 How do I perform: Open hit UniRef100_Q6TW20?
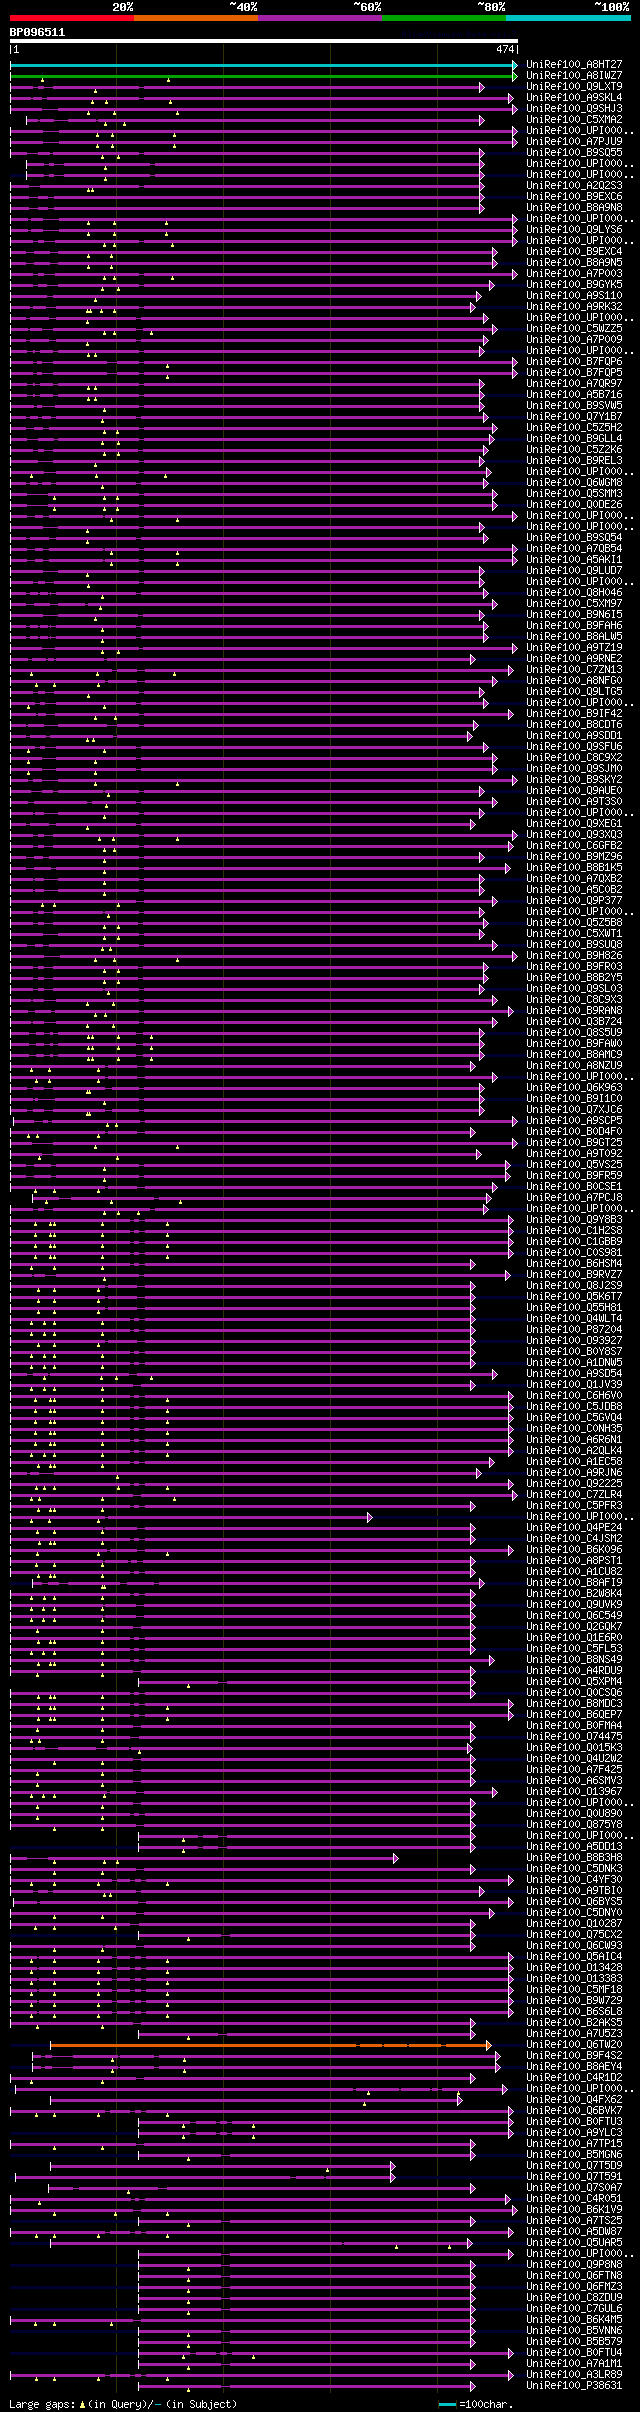574,2046
